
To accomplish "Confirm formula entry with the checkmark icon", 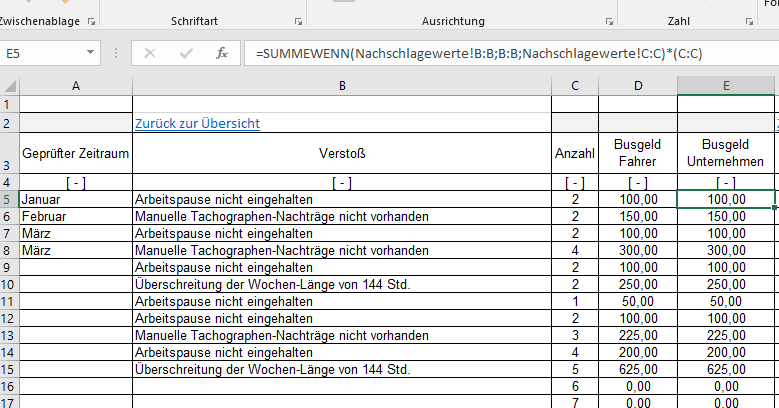I will 186,53.
